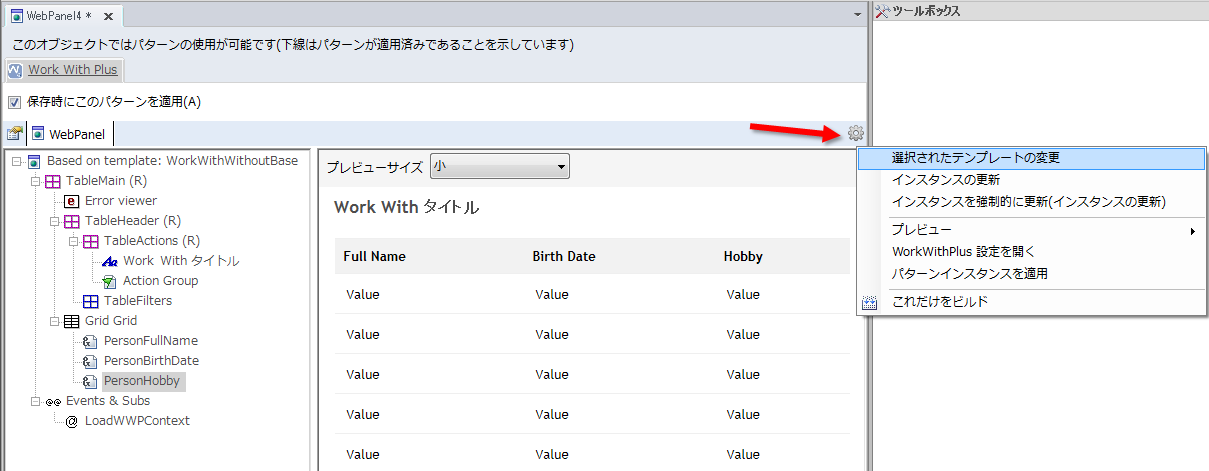The image size is (1209, 471).
Task: Click the properties icon left of WebPanel tab
Action: [15, 134]
